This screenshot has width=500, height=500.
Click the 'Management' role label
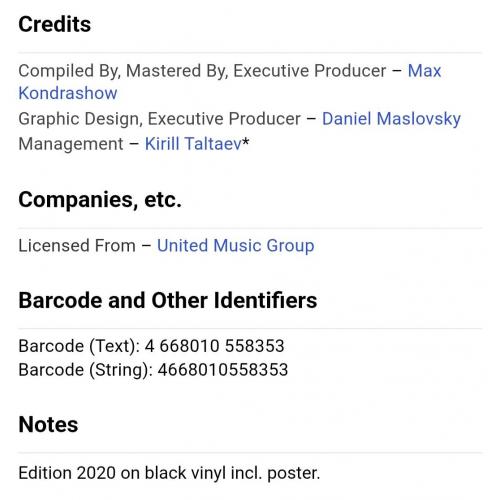pos(71,144)
